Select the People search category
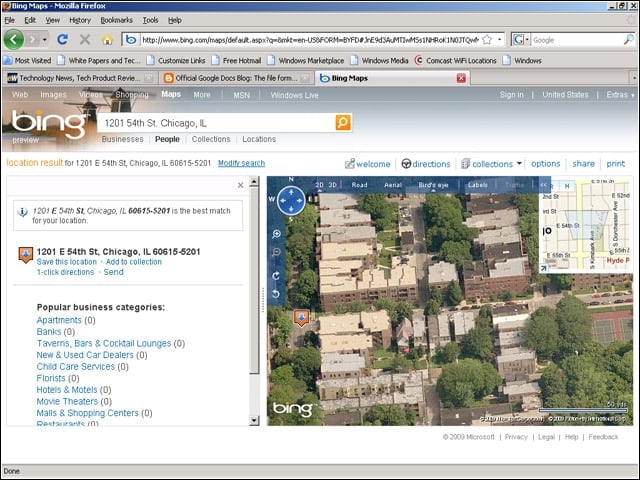640x480 pixels. 167,139
